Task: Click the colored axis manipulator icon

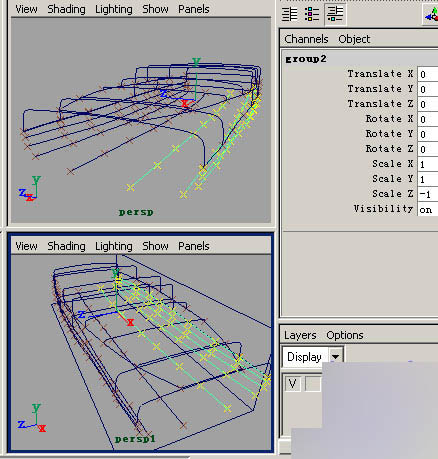Action: point(431,14)
